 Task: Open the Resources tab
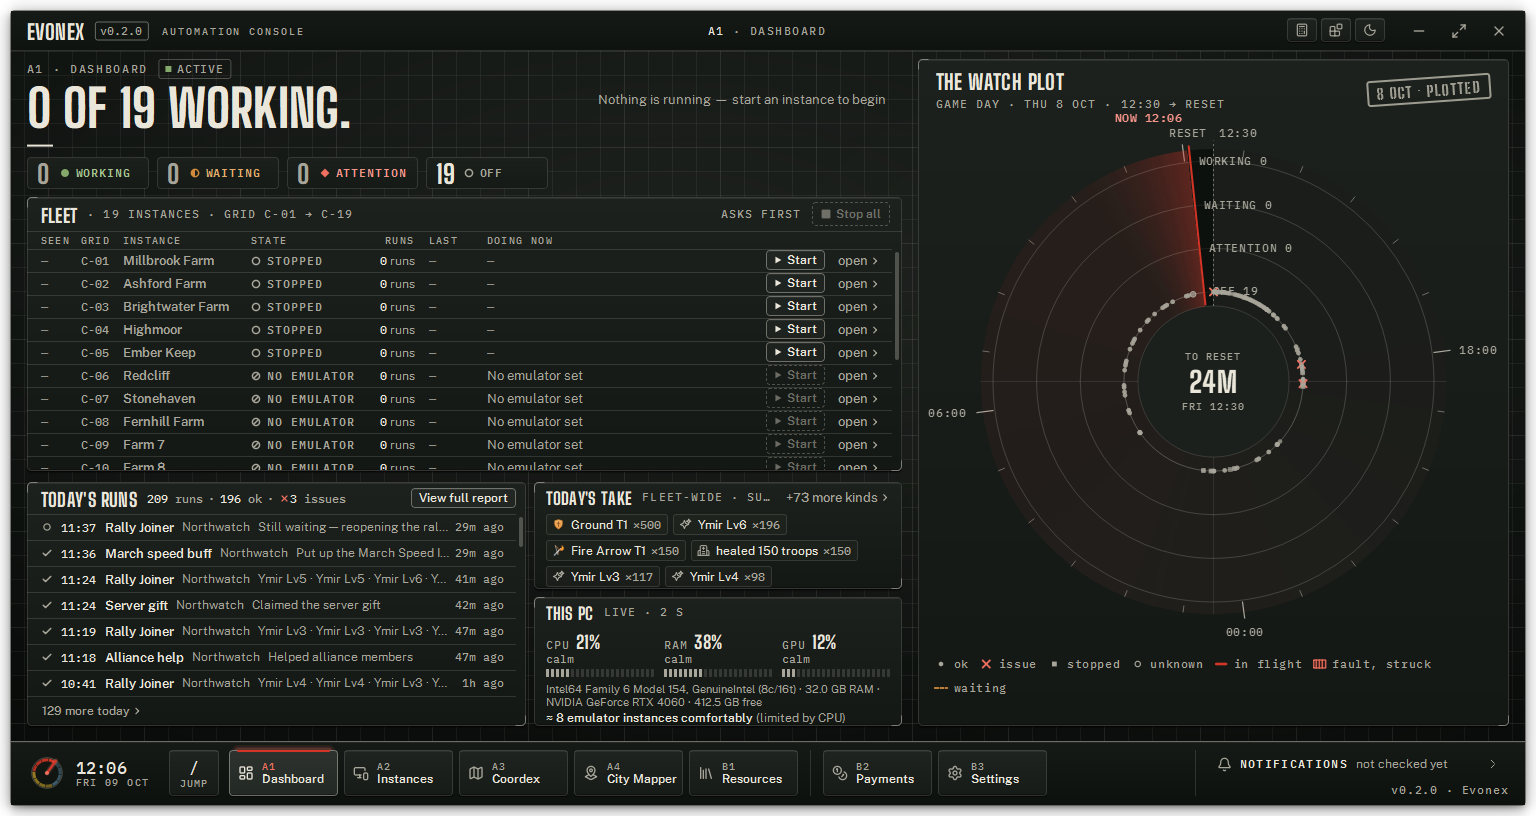[x=743, y=773]
